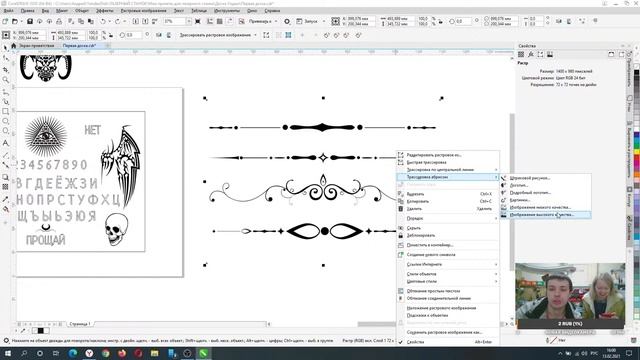This screenshot has width=640, height=360.
Task: Open the zoom level dropdown
Action: (x=189, y=21)
